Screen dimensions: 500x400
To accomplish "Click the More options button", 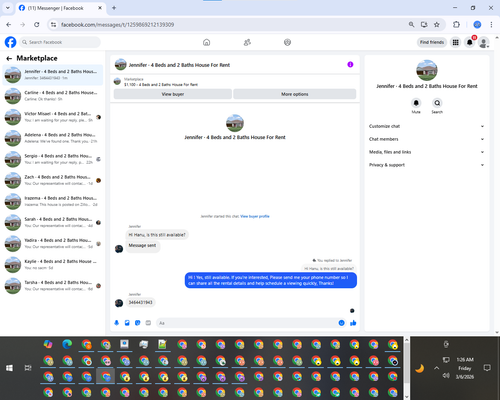I will click(x=295, y=94).
